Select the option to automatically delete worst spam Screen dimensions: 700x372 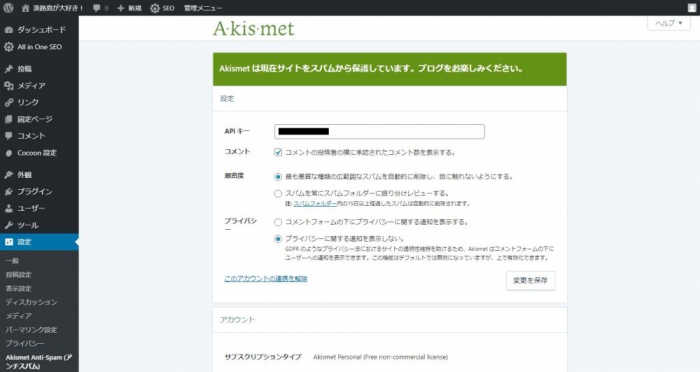coord(278,177)
